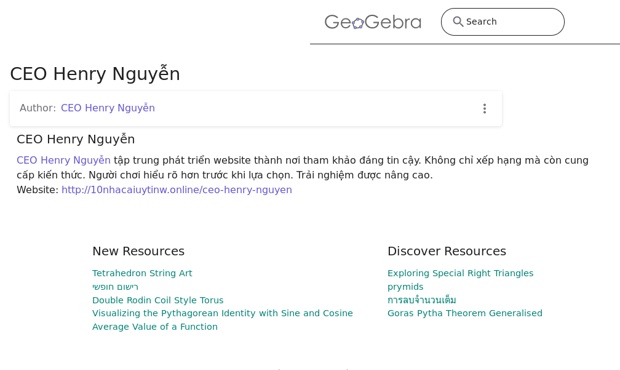Open Double Rodin Coil Style Torus
The height and width of the screenshot is (370, 620).
pyautogui.click(x=158, y=300)
